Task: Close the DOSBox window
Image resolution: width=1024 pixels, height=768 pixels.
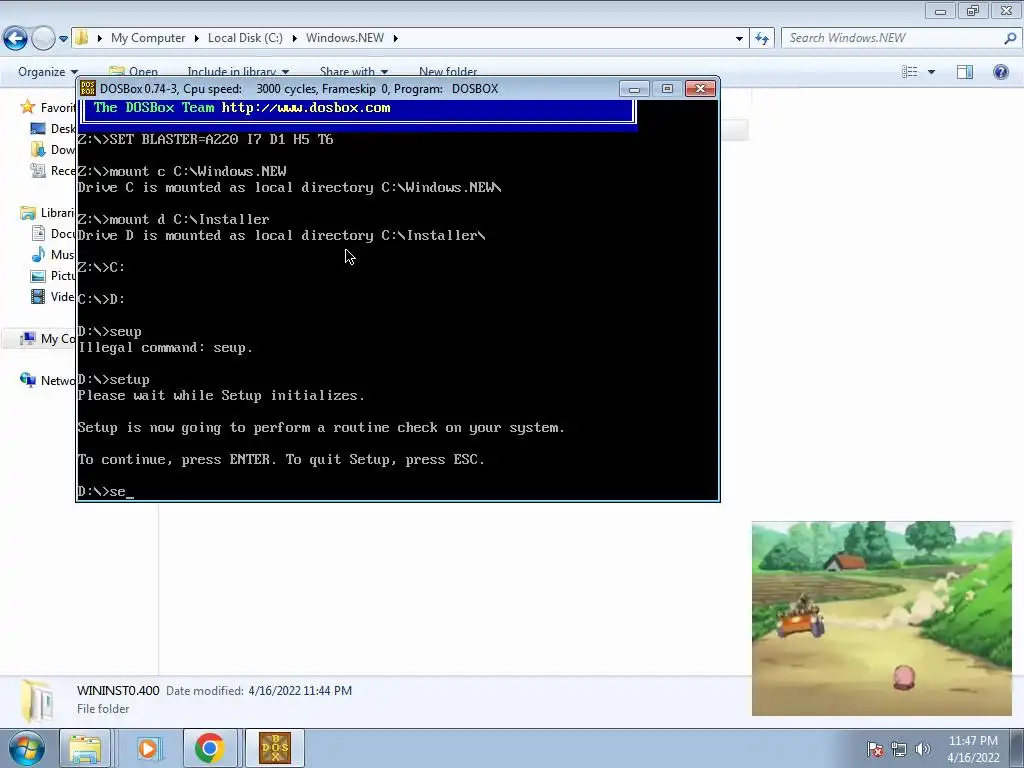Action: tap(700, 88)
